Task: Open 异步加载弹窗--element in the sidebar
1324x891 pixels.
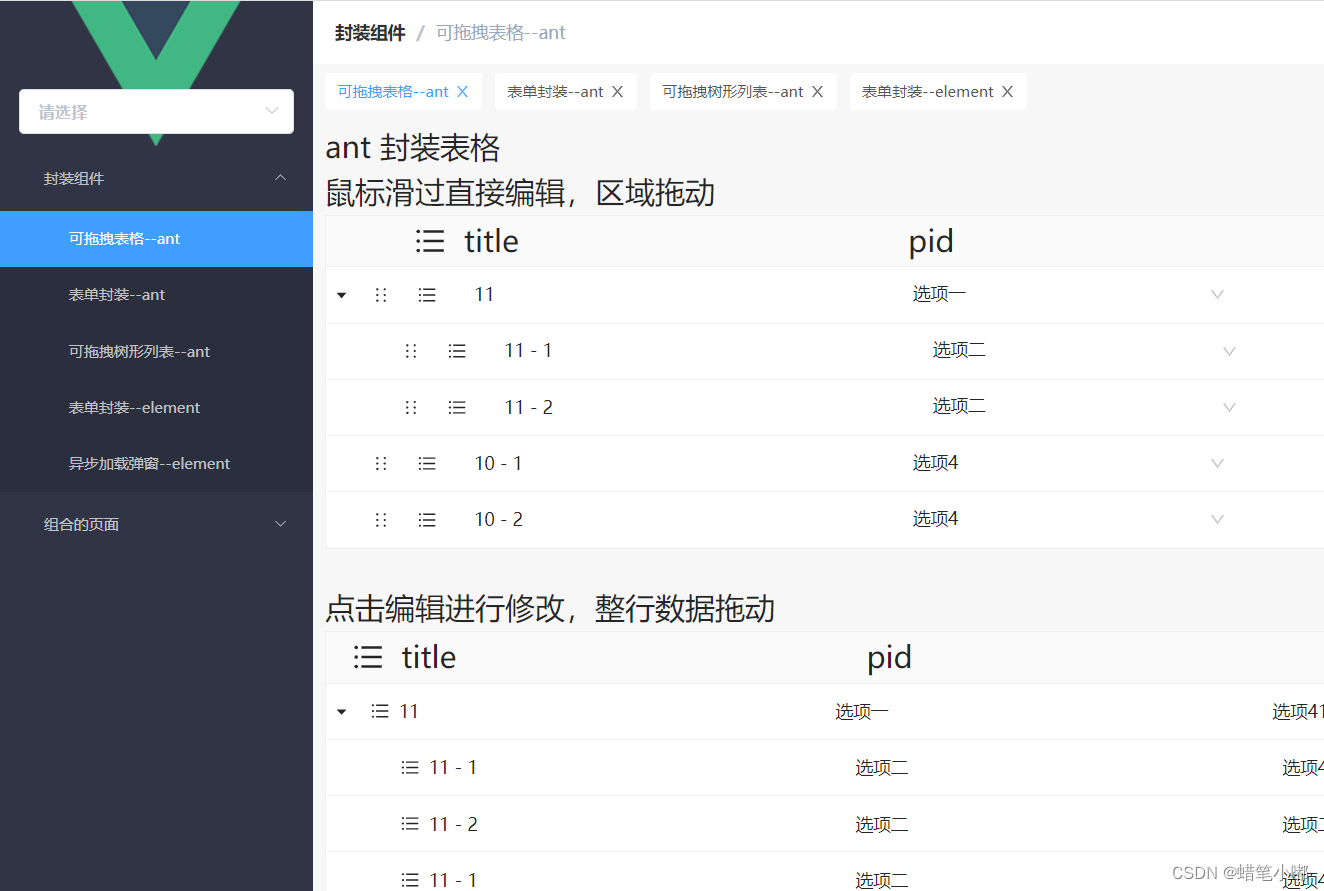Action: [x=156, y=463]
